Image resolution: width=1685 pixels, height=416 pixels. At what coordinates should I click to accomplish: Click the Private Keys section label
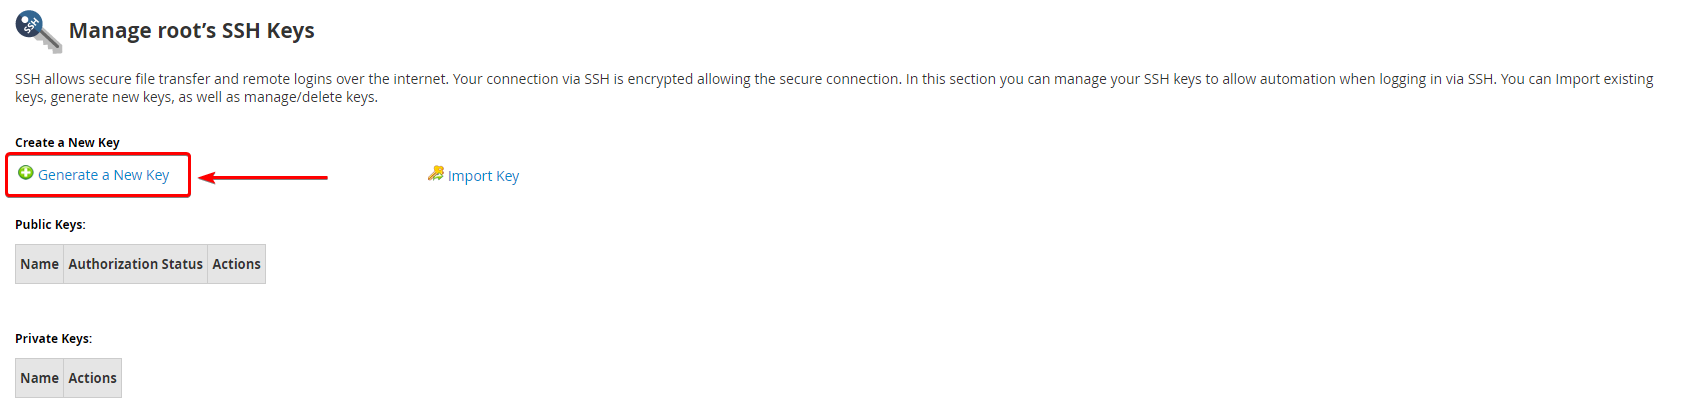coord(53,339)
